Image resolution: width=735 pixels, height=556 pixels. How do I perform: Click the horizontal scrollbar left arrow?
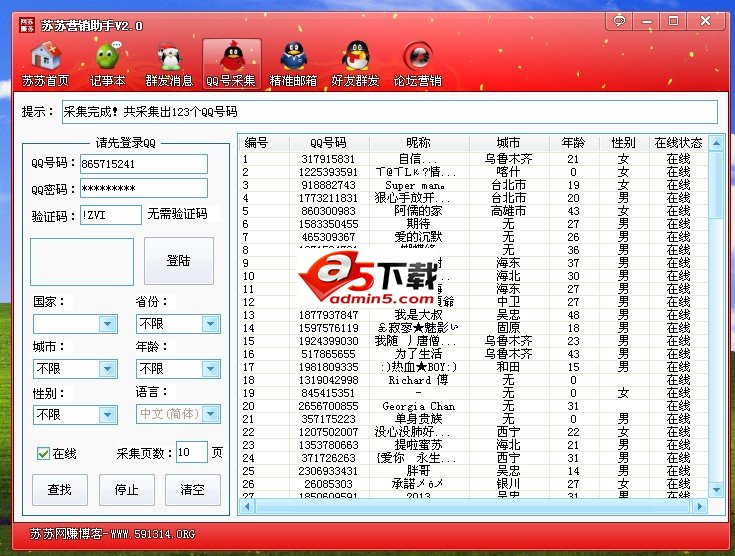coord(247,506)
